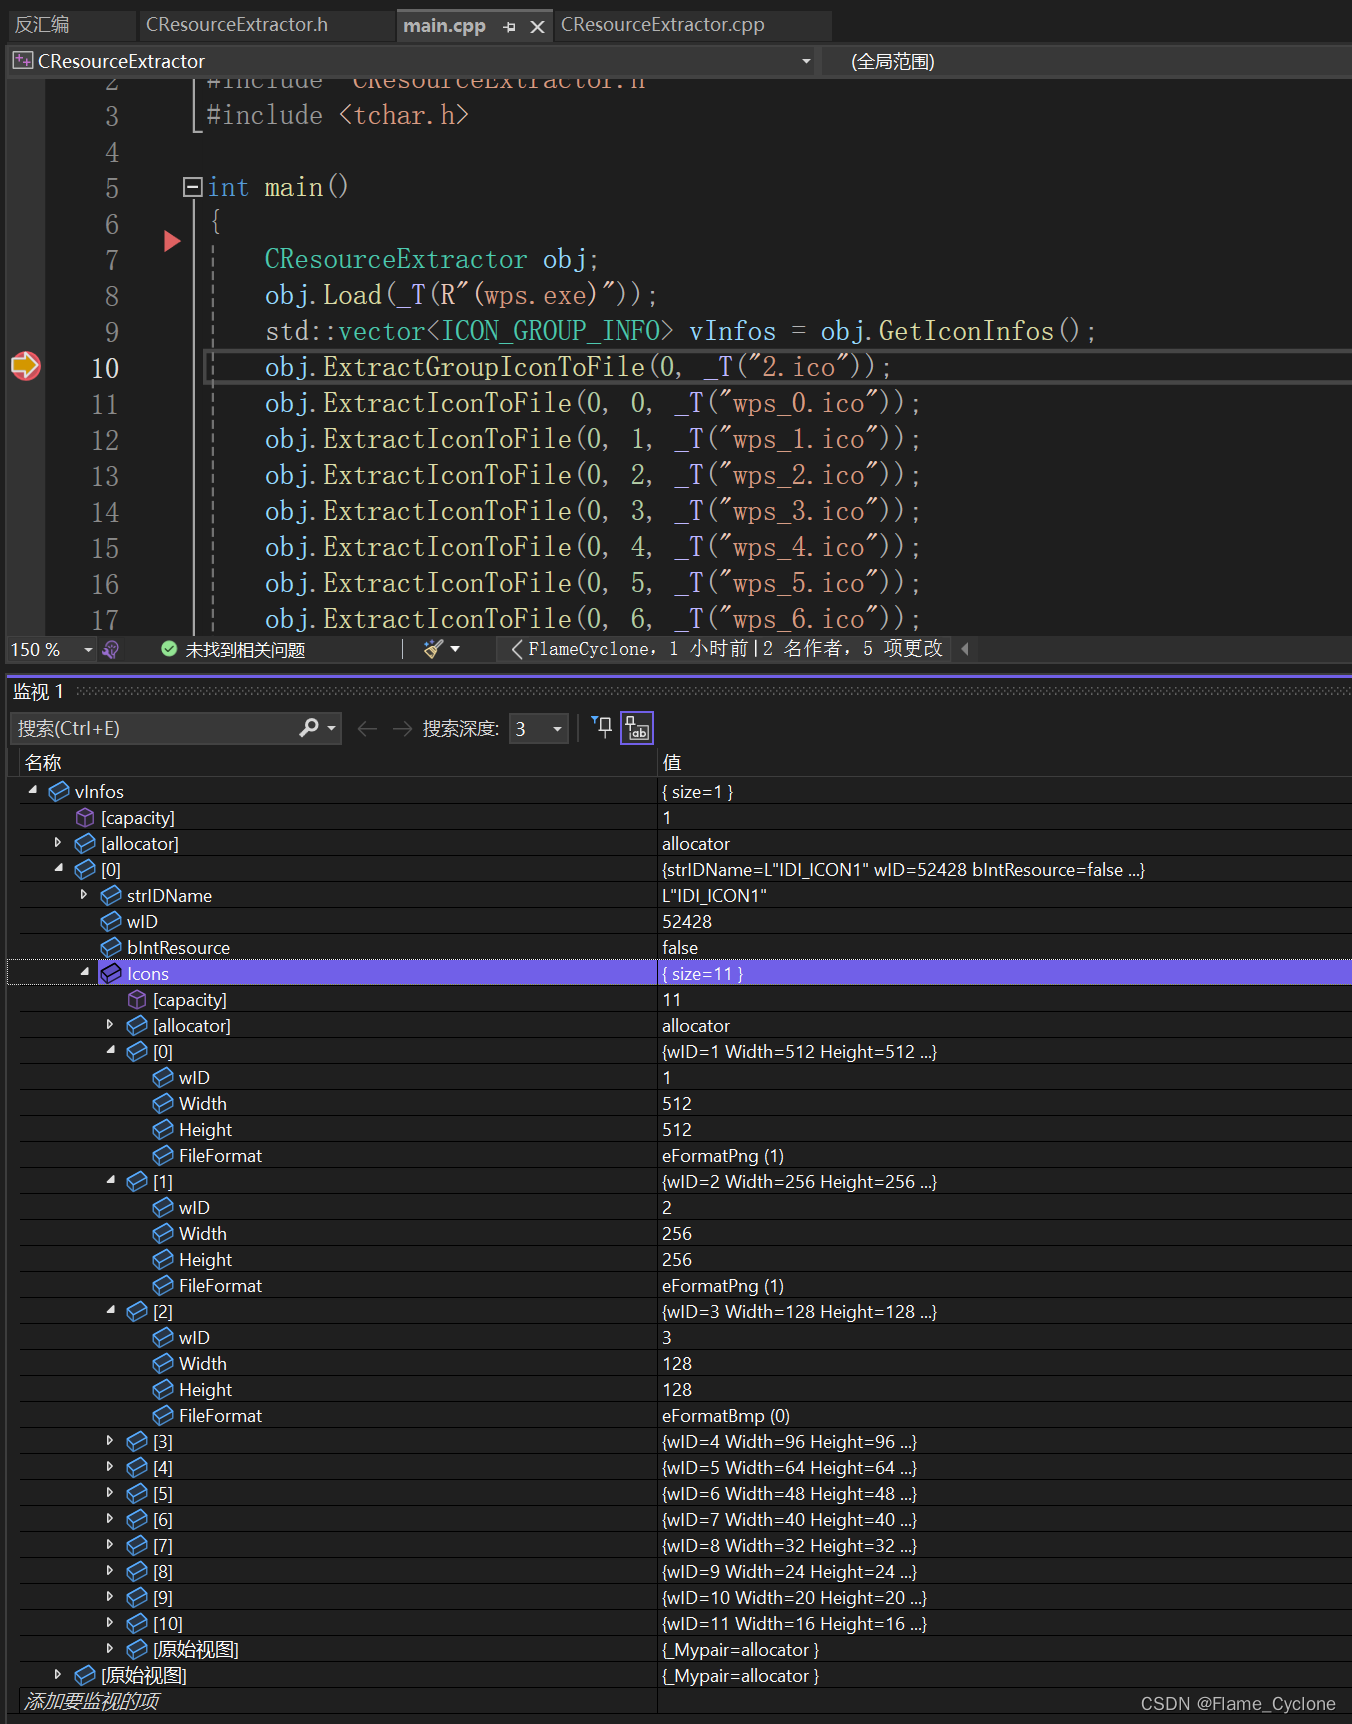The image size is (1352, 1724).
Task: Click line number 14 in the editor
Action: click(105, 512)
